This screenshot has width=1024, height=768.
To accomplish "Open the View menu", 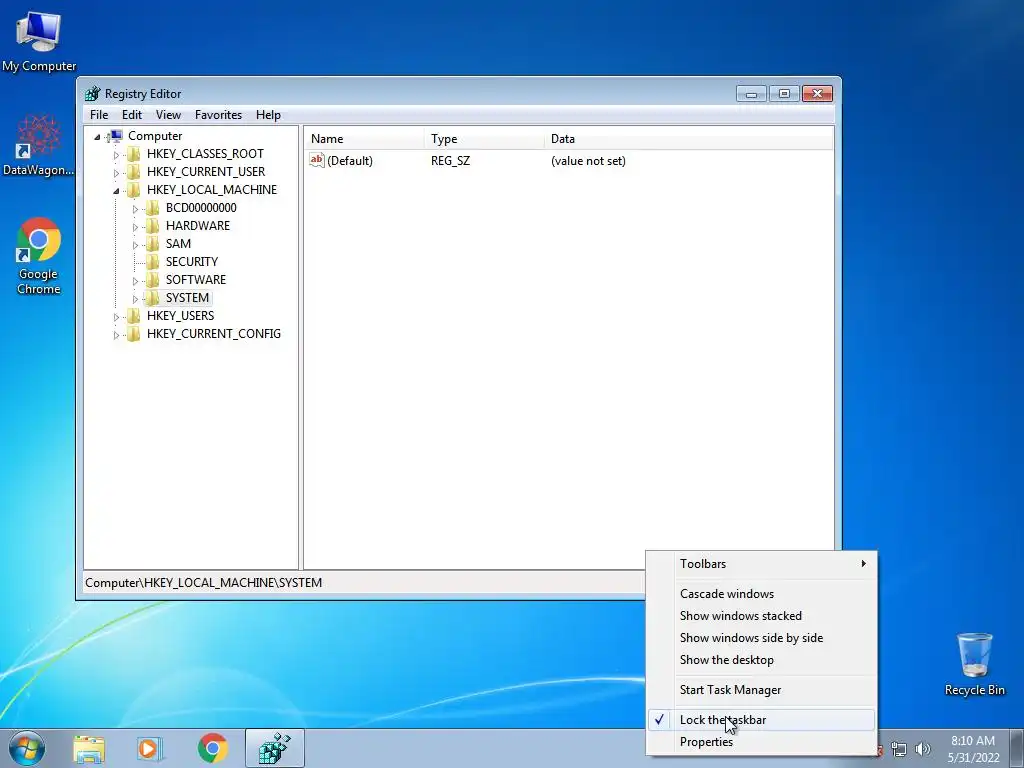I will coord(168,114).
